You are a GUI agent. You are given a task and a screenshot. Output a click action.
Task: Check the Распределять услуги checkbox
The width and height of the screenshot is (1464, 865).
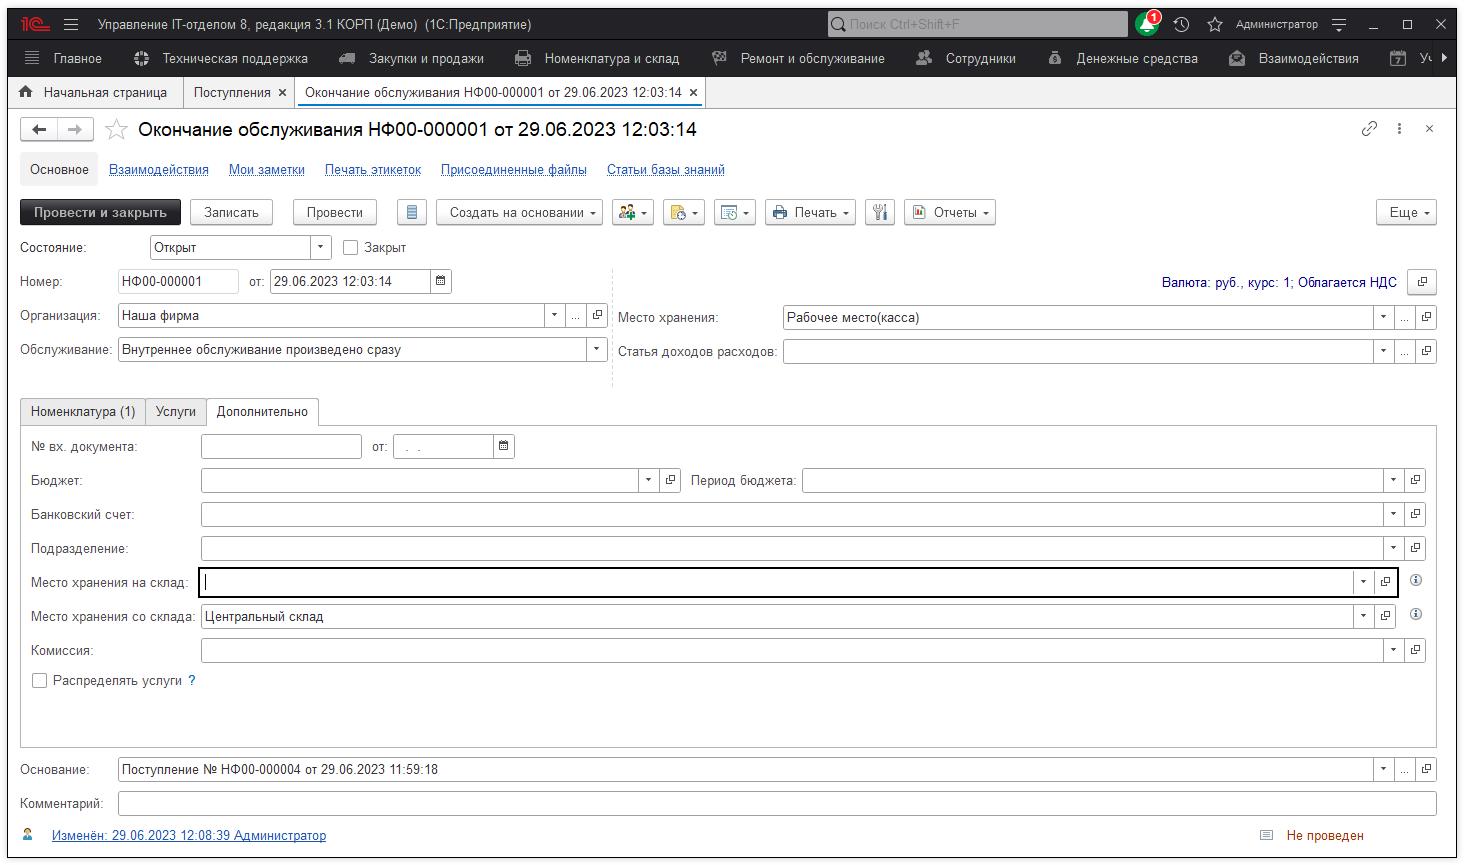[x=40, y=681]
